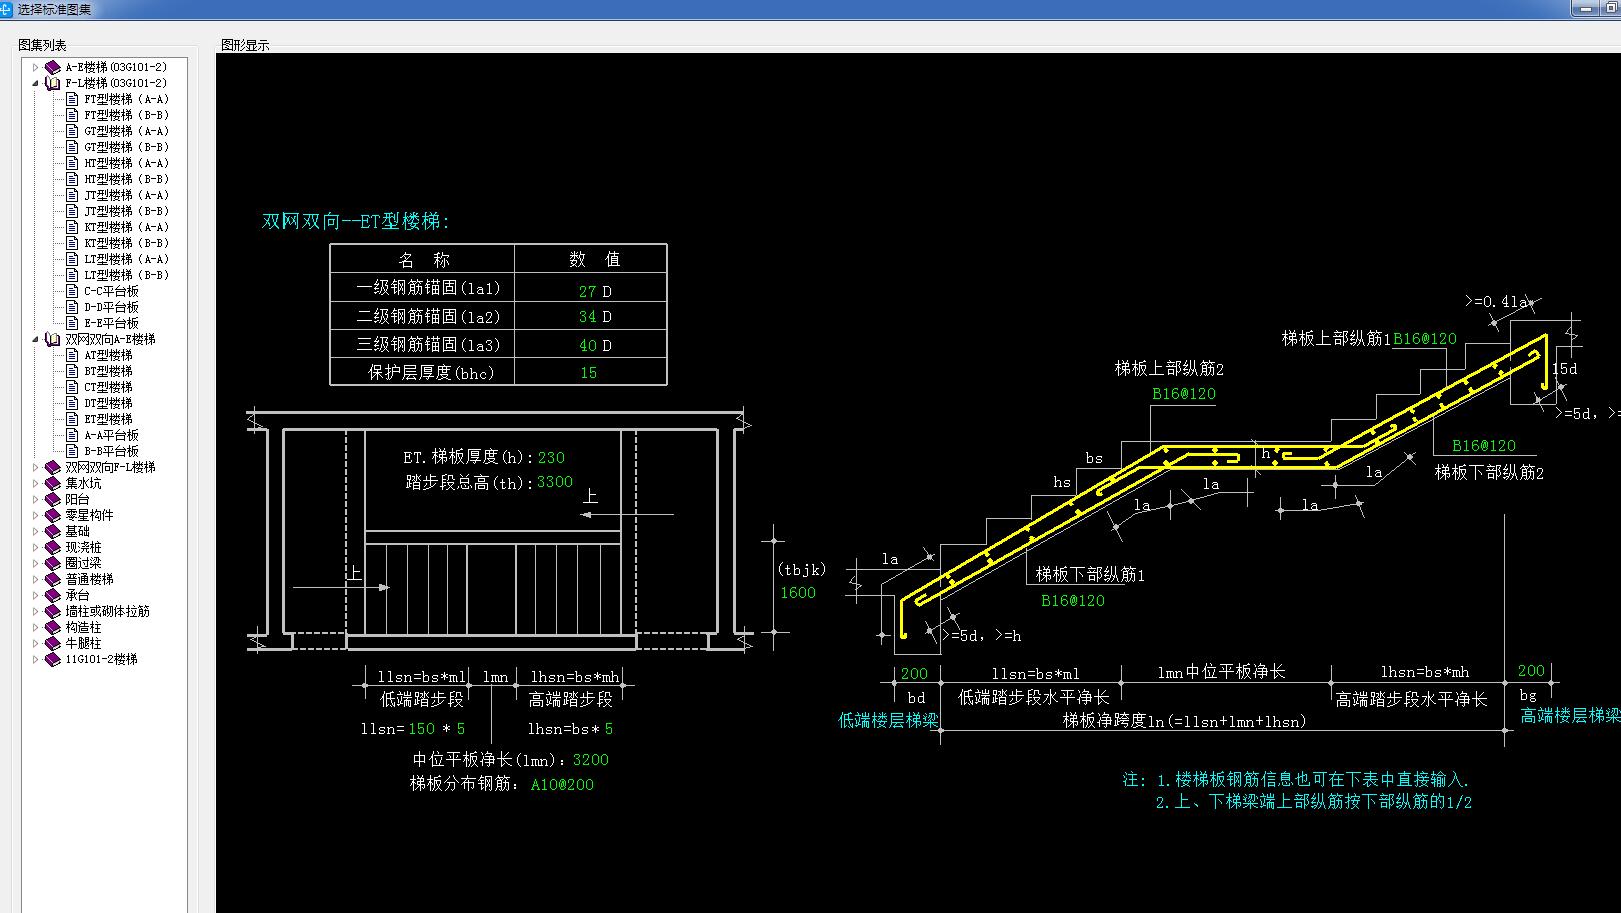Click the document icon beside JT型楼梯 (A-A)
This screenshot has width=1621, height=913.
pos(72,195)
